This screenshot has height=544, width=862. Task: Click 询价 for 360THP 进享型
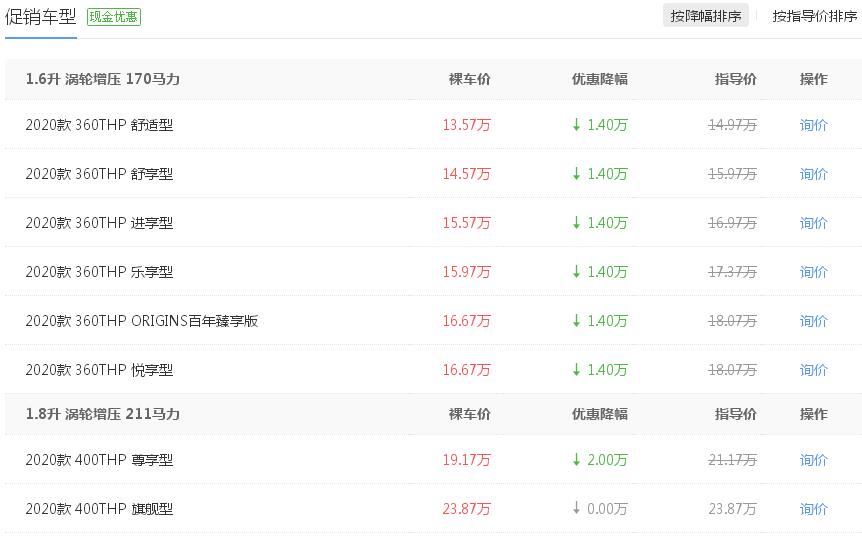coord(813,223)
